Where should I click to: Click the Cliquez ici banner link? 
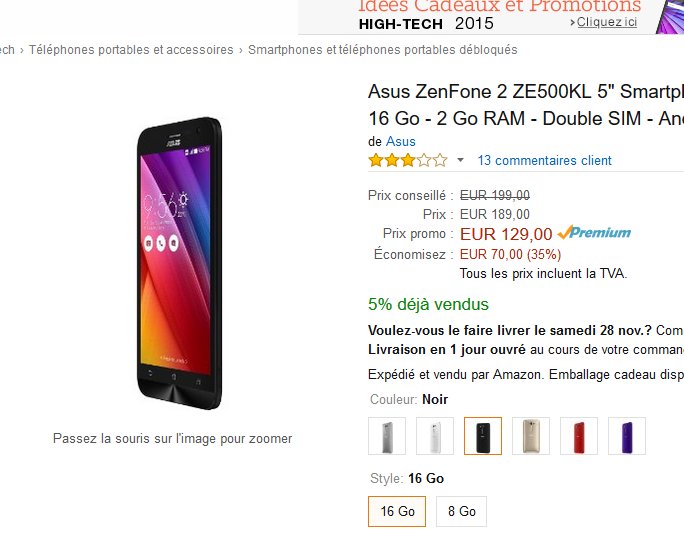(606, 22)
